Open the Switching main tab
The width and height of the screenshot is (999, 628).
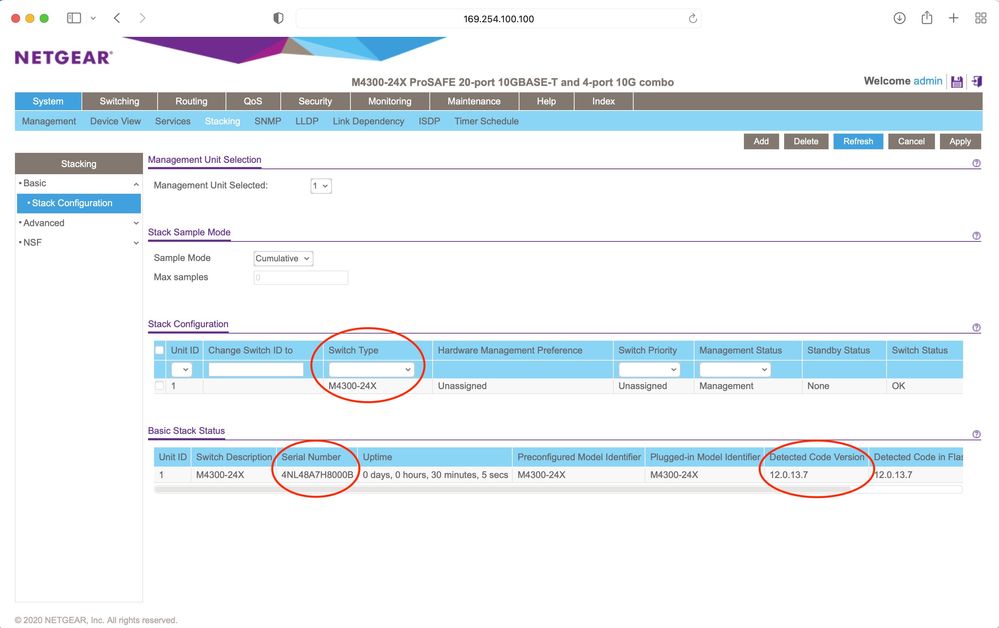pos(119,101)
